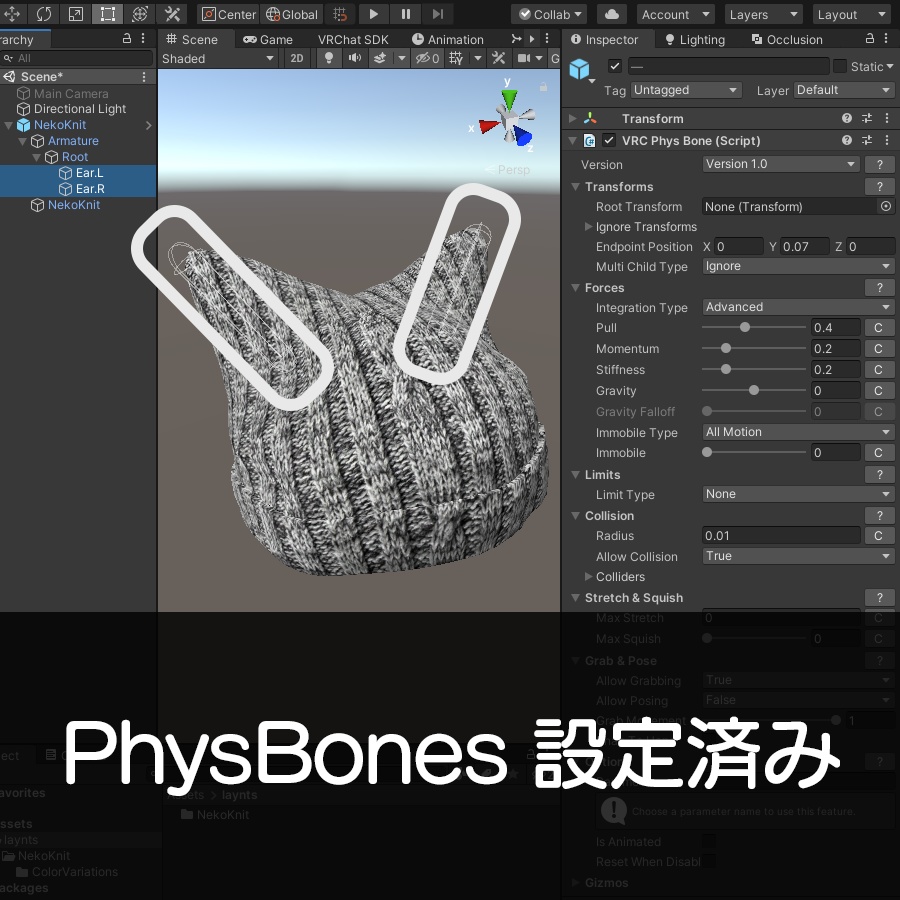900x900 pixels.
Task: Click Endpoint Position Y field
Action: click(x=805, y=247)
